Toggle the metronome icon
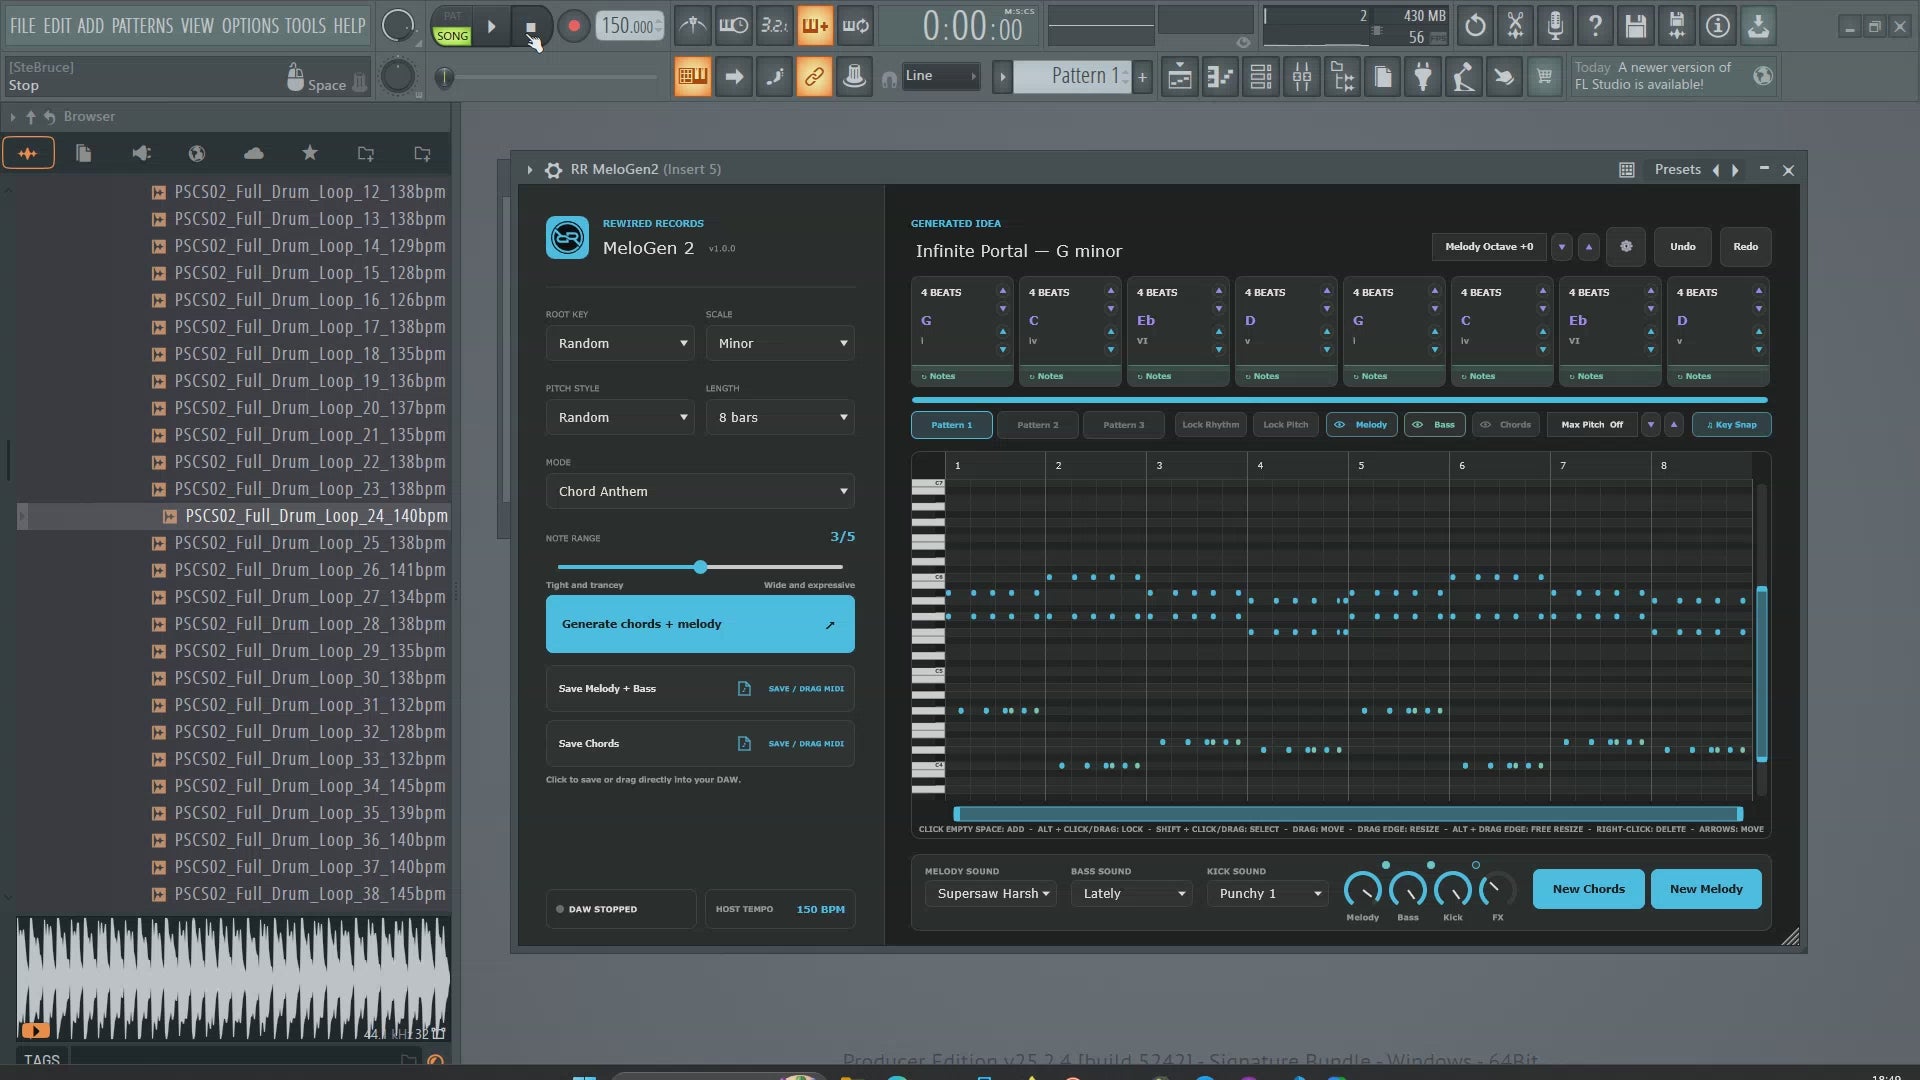The width and height of the screenshot is (1920, 1080). click(x=693, y=27)
